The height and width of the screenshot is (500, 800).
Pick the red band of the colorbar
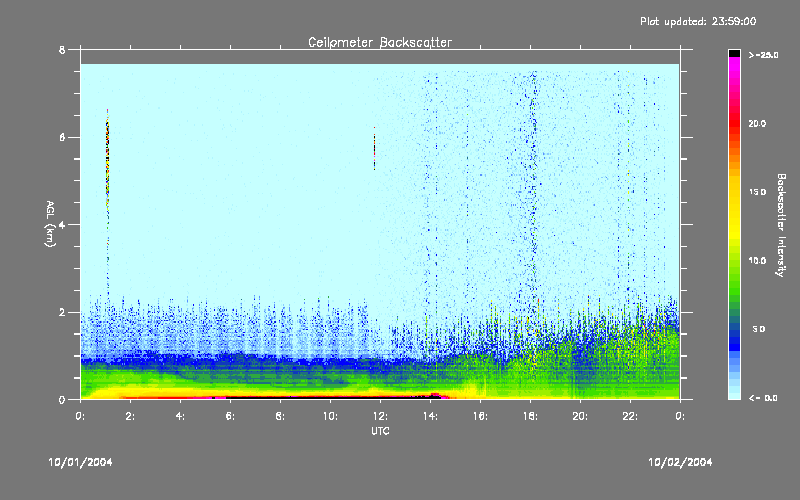click(x=734, y=124)
